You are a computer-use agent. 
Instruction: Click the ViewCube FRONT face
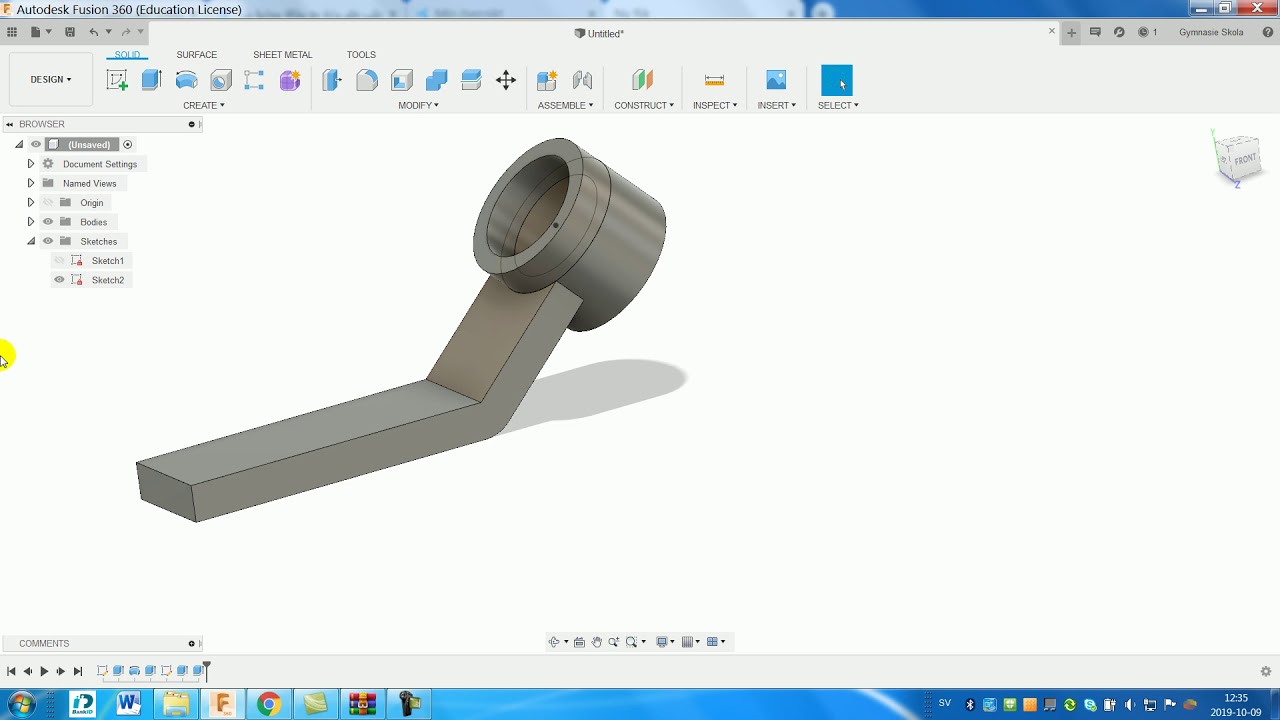point(1244,160)
